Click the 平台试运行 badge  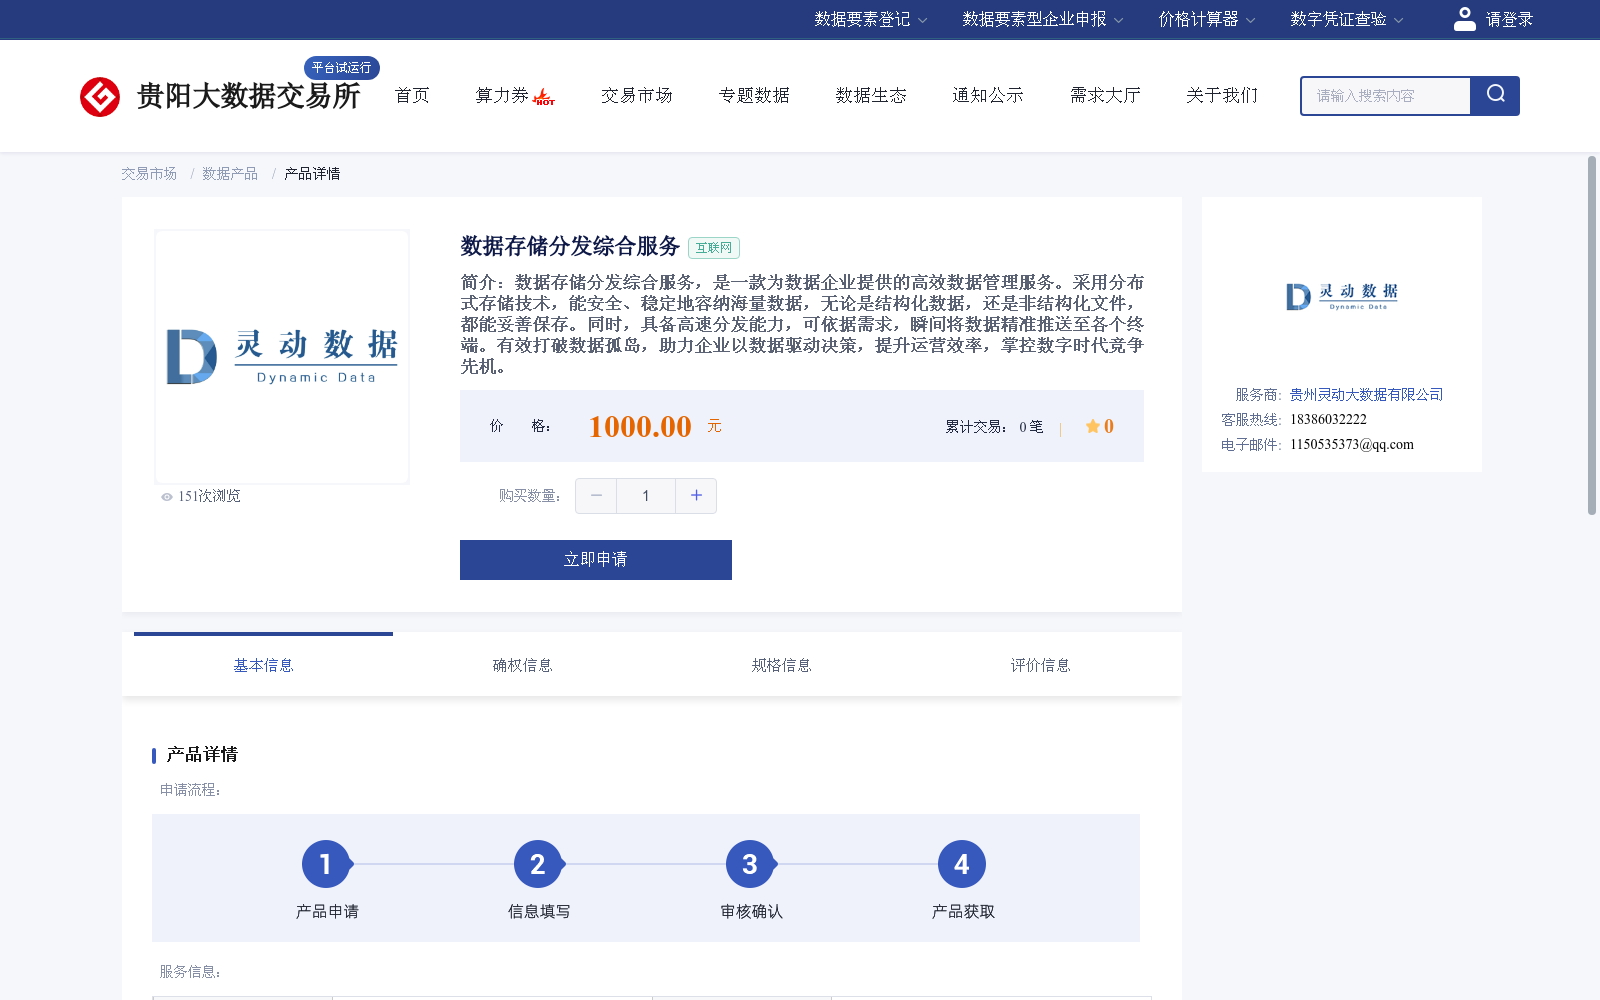tap(341, 68)
